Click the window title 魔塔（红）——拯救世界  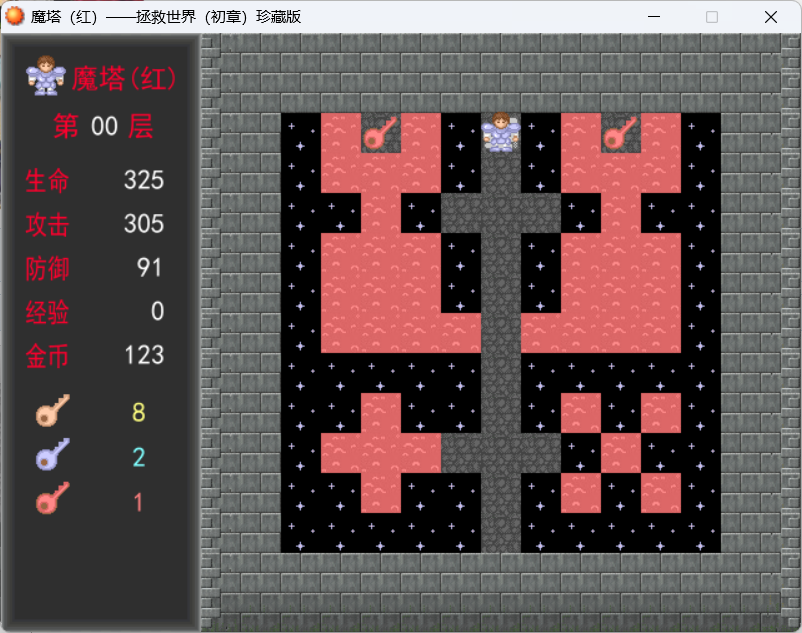pos(166,17)
